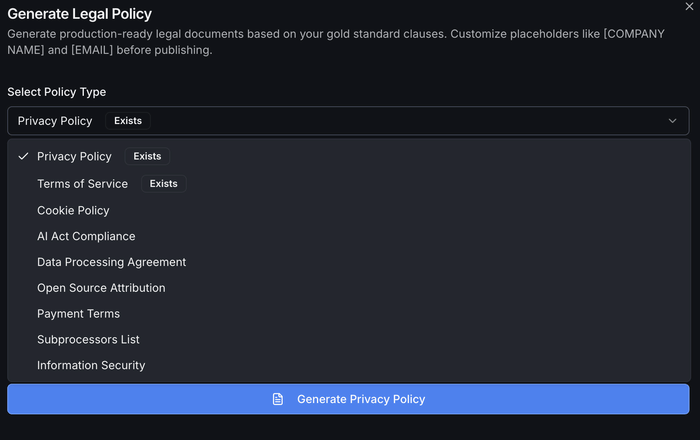Collapse the policy type dropdown chevron

coord(673,121)
